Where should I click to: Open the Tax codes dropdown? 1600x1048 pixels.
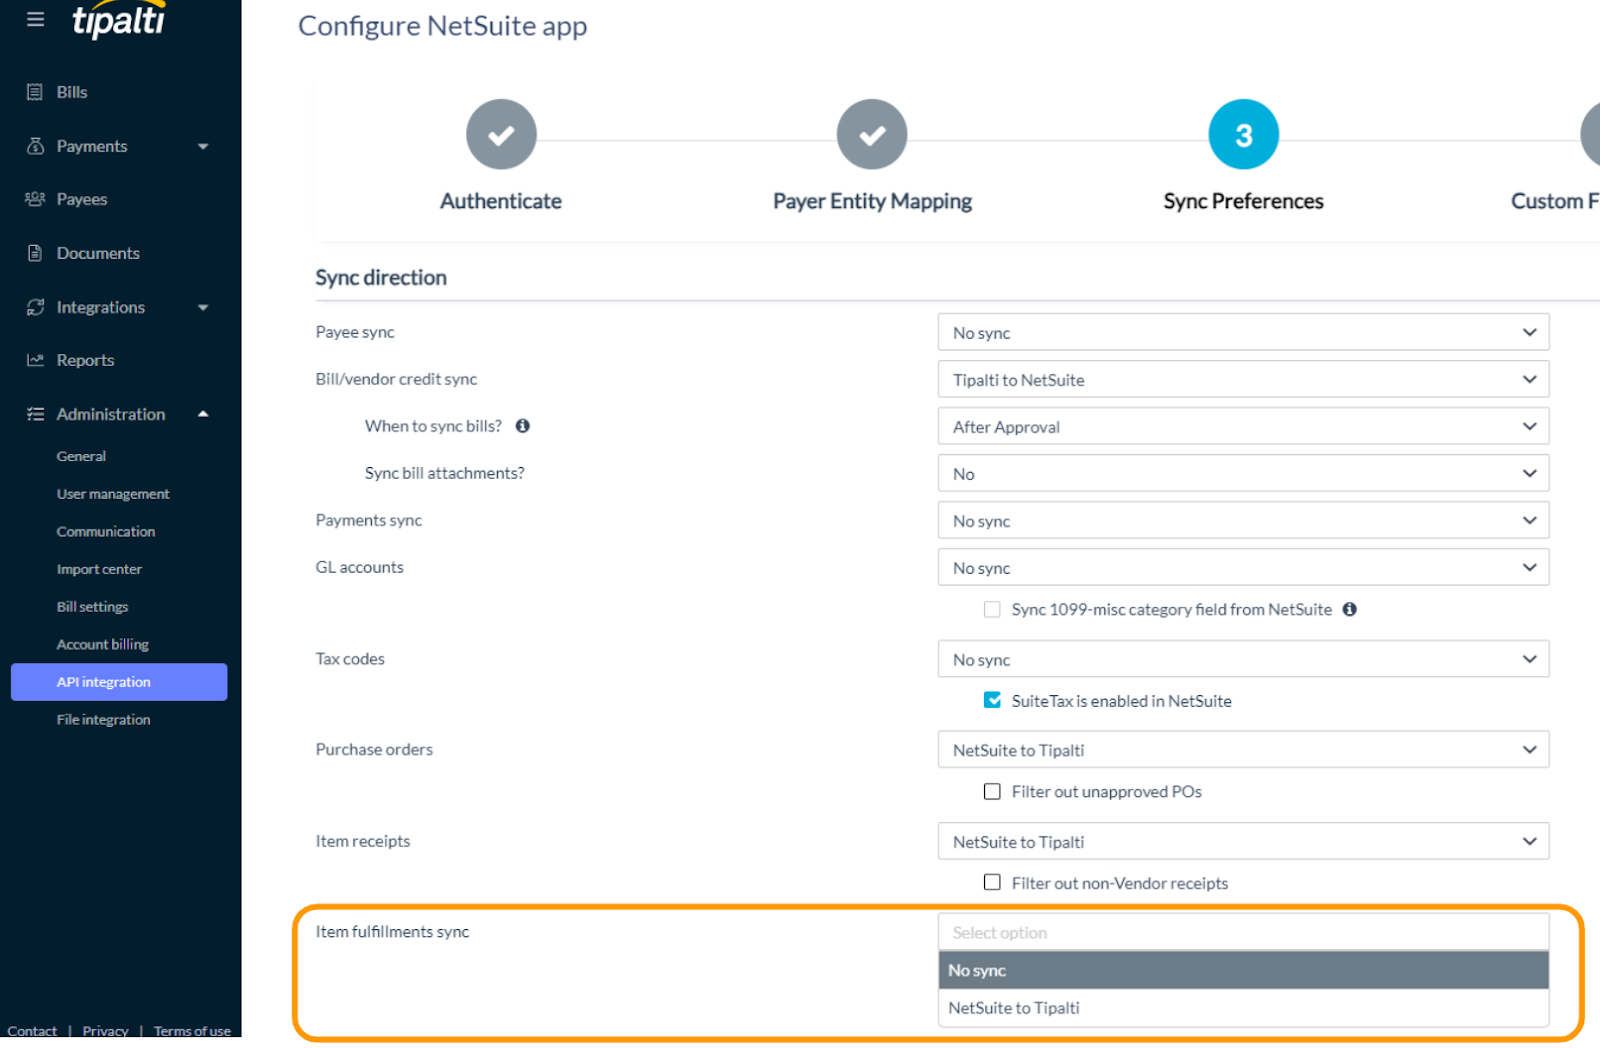pyautogui.click(x=1243, y=659)
